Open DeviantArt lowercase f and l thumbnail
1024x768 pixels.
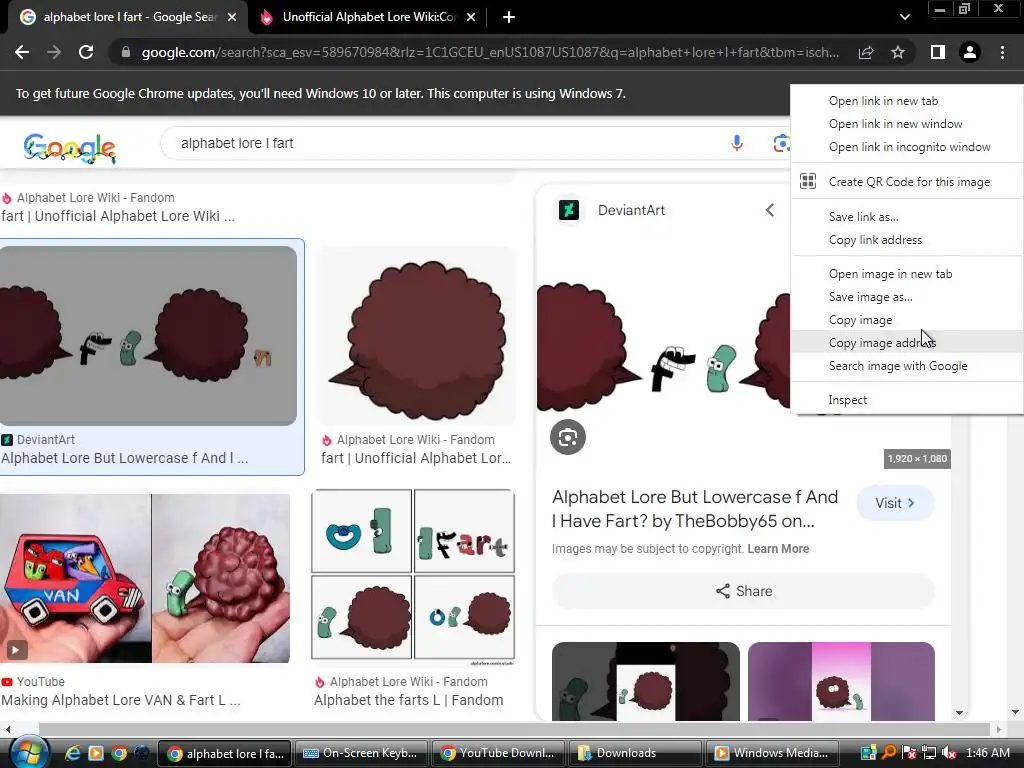click(x=148, y=336)
